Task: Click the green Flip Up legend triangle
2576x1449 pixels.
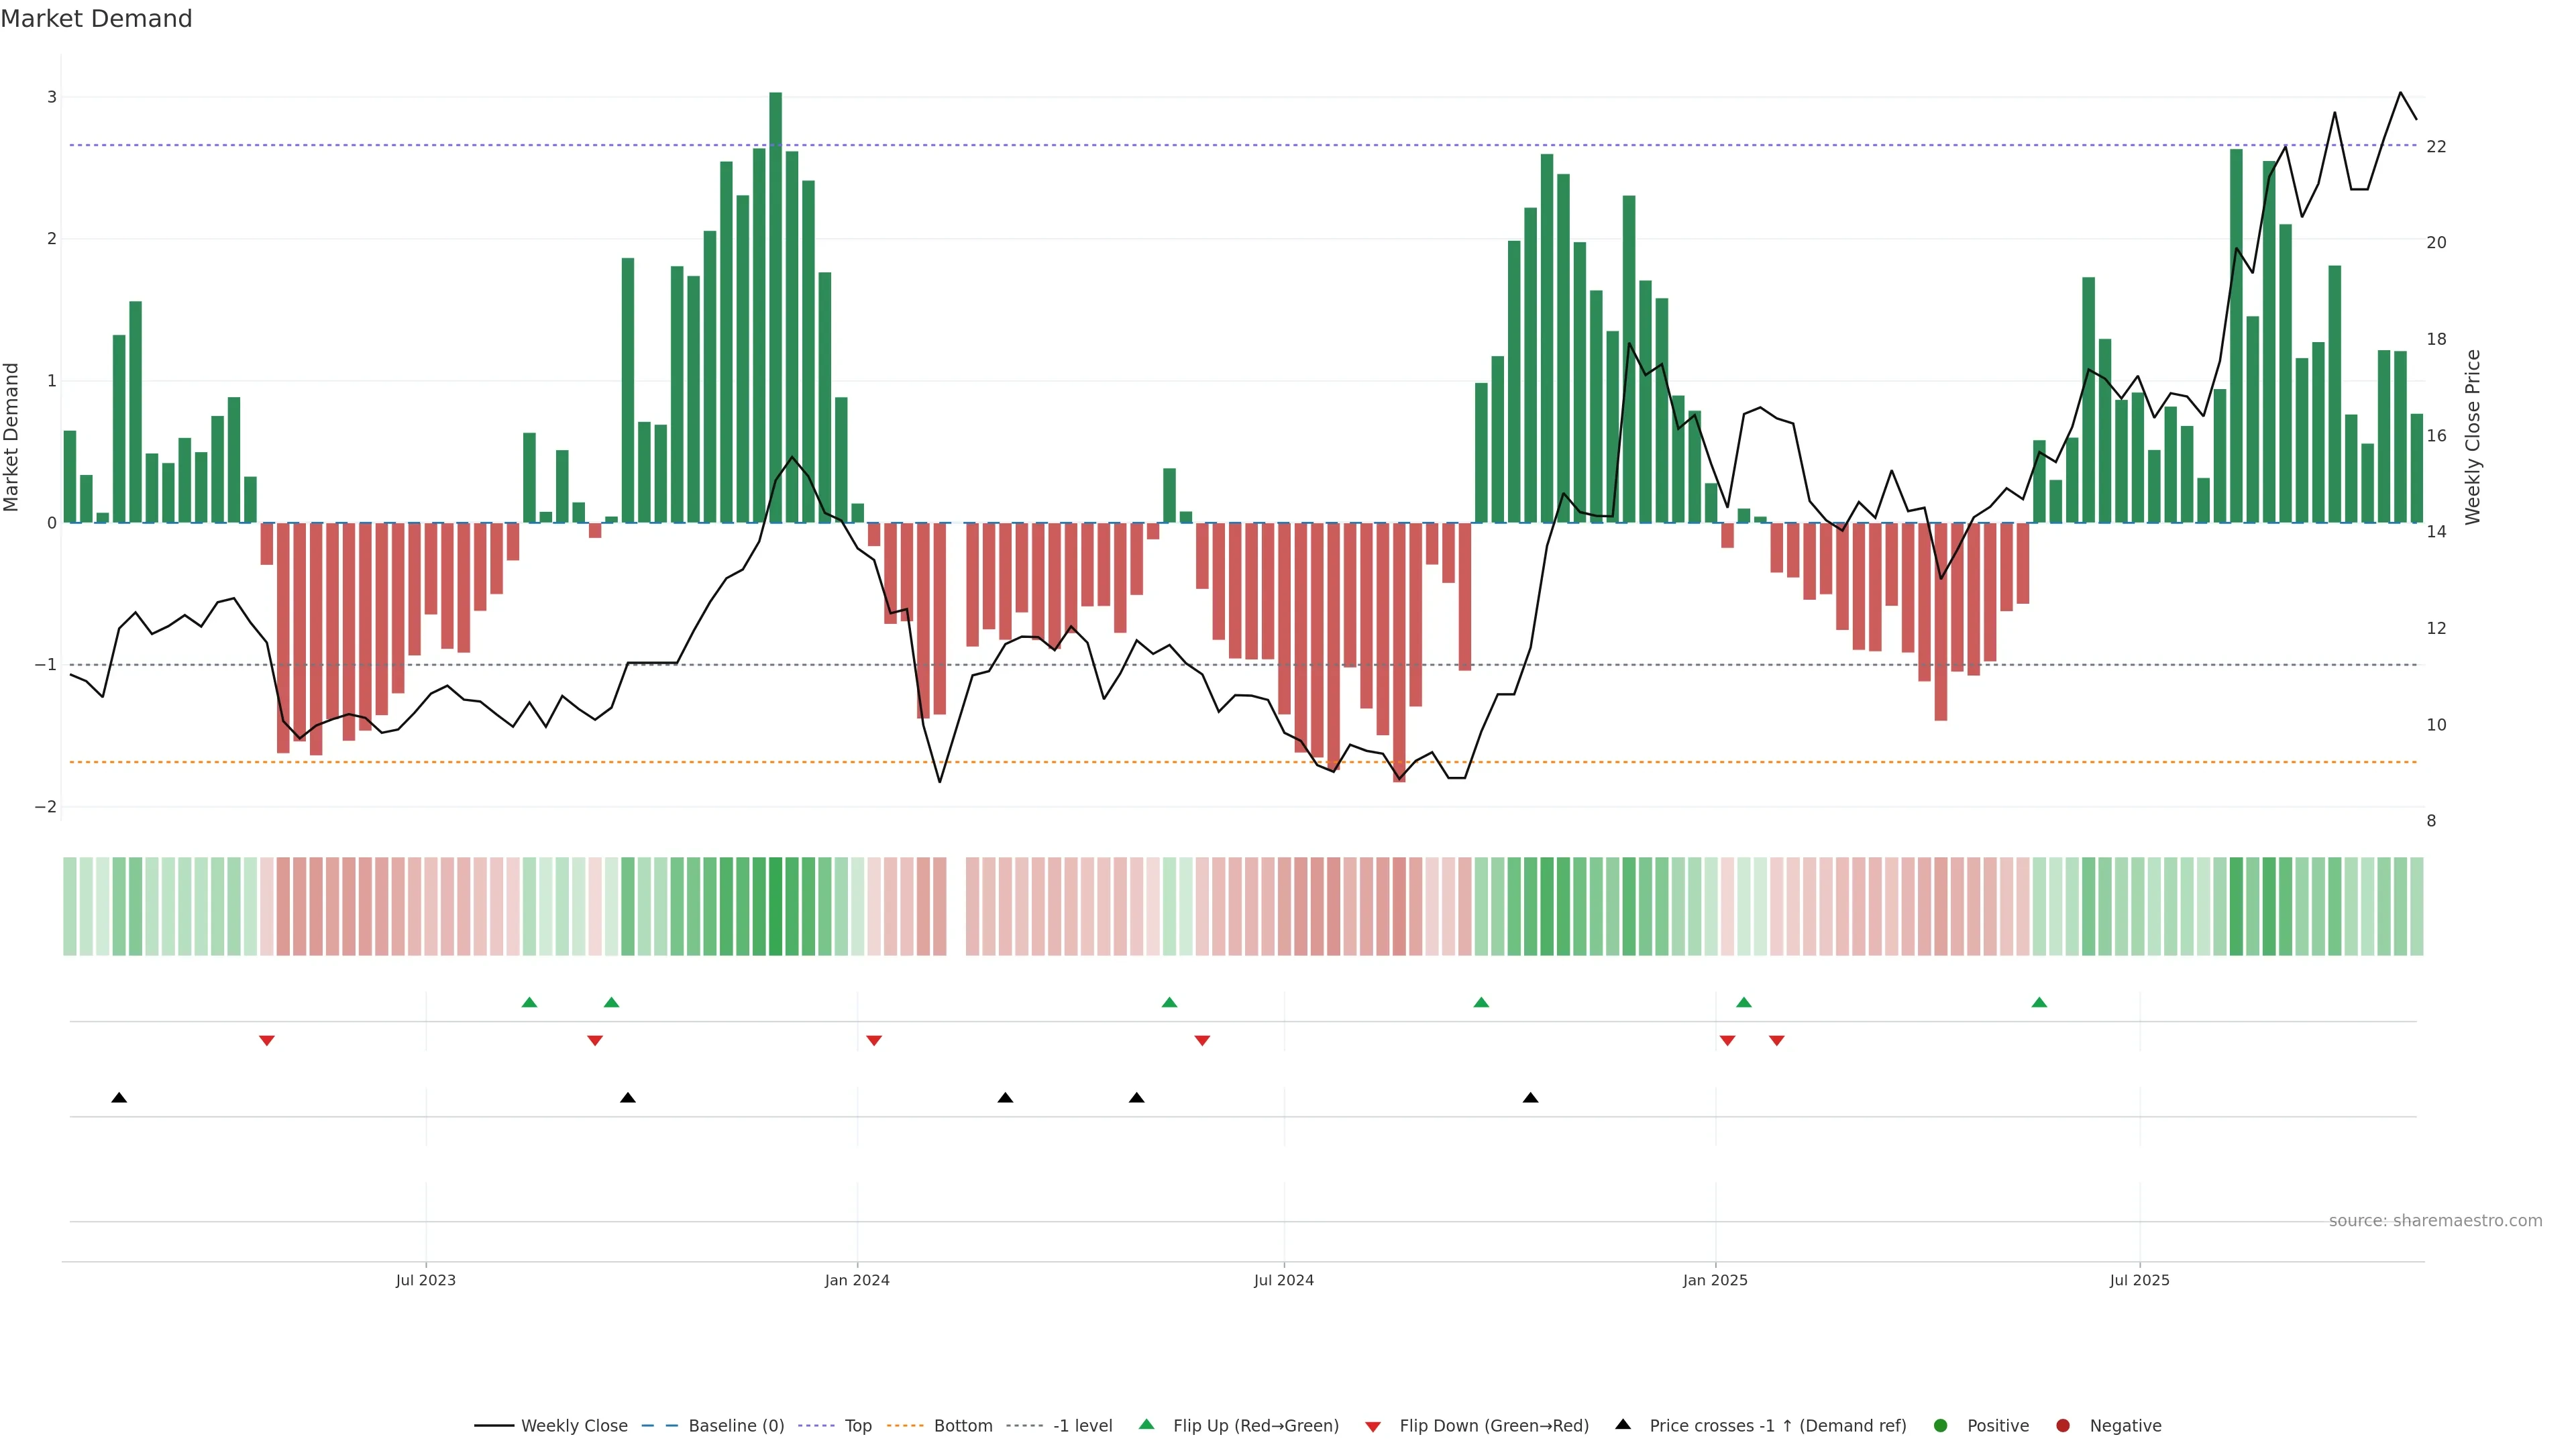Action: [1147, 1424]
